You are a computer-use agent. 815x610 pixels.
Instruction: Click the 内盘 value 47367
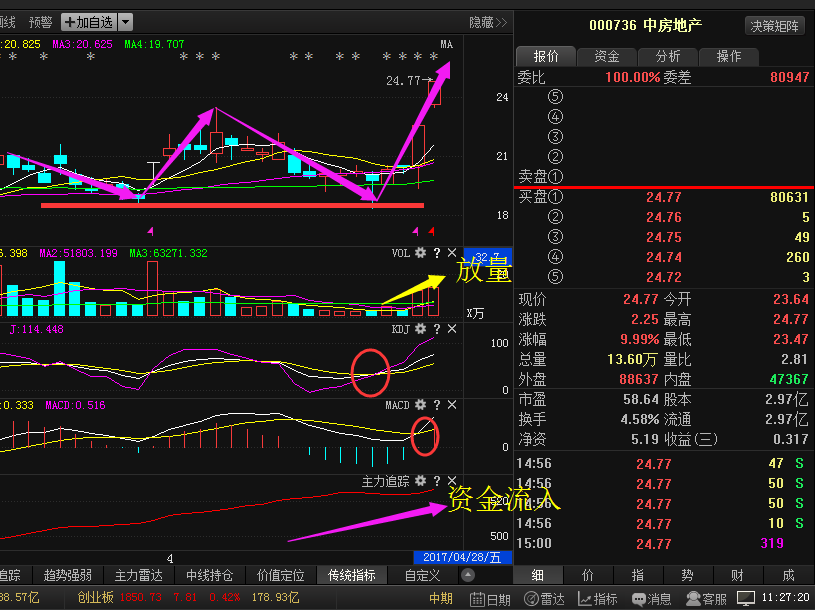point(789,379)
